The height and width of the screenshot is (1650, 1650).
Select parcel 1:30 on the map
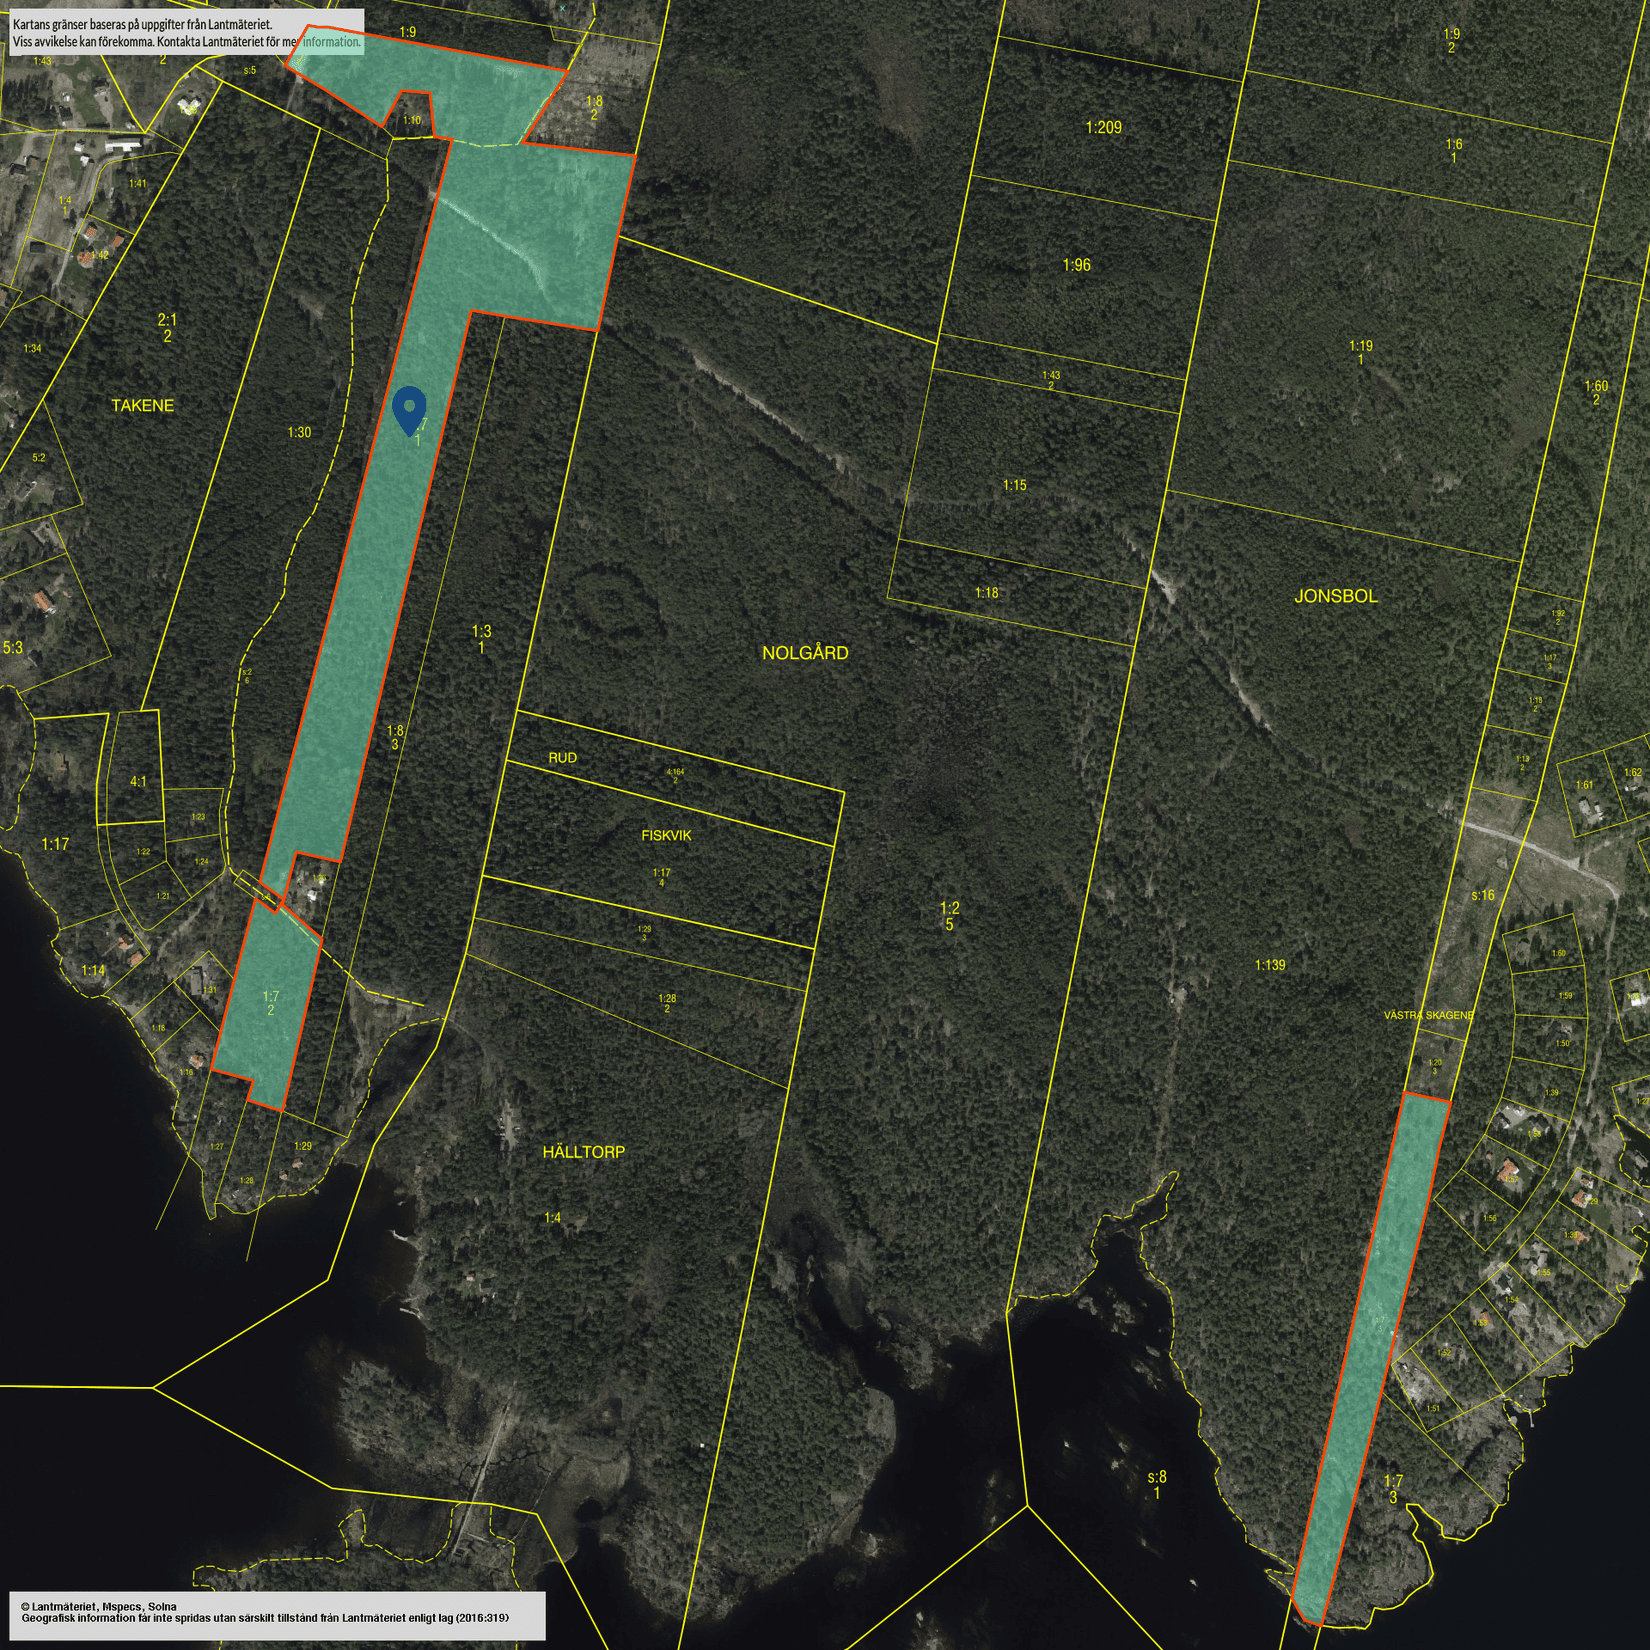pos(299,433)
